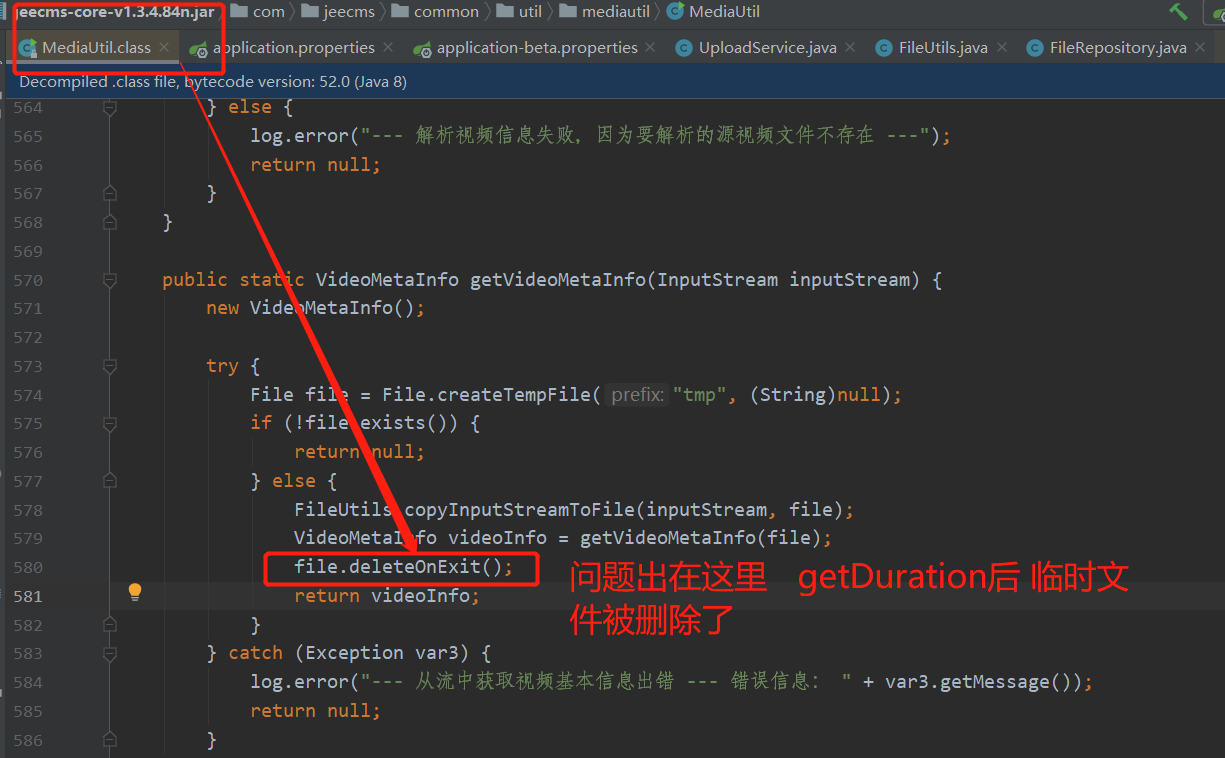The image size is (1225, 758).
Task: Click 'public static VideoMetaInfo' method declaration
Action: tap(312, 280)
